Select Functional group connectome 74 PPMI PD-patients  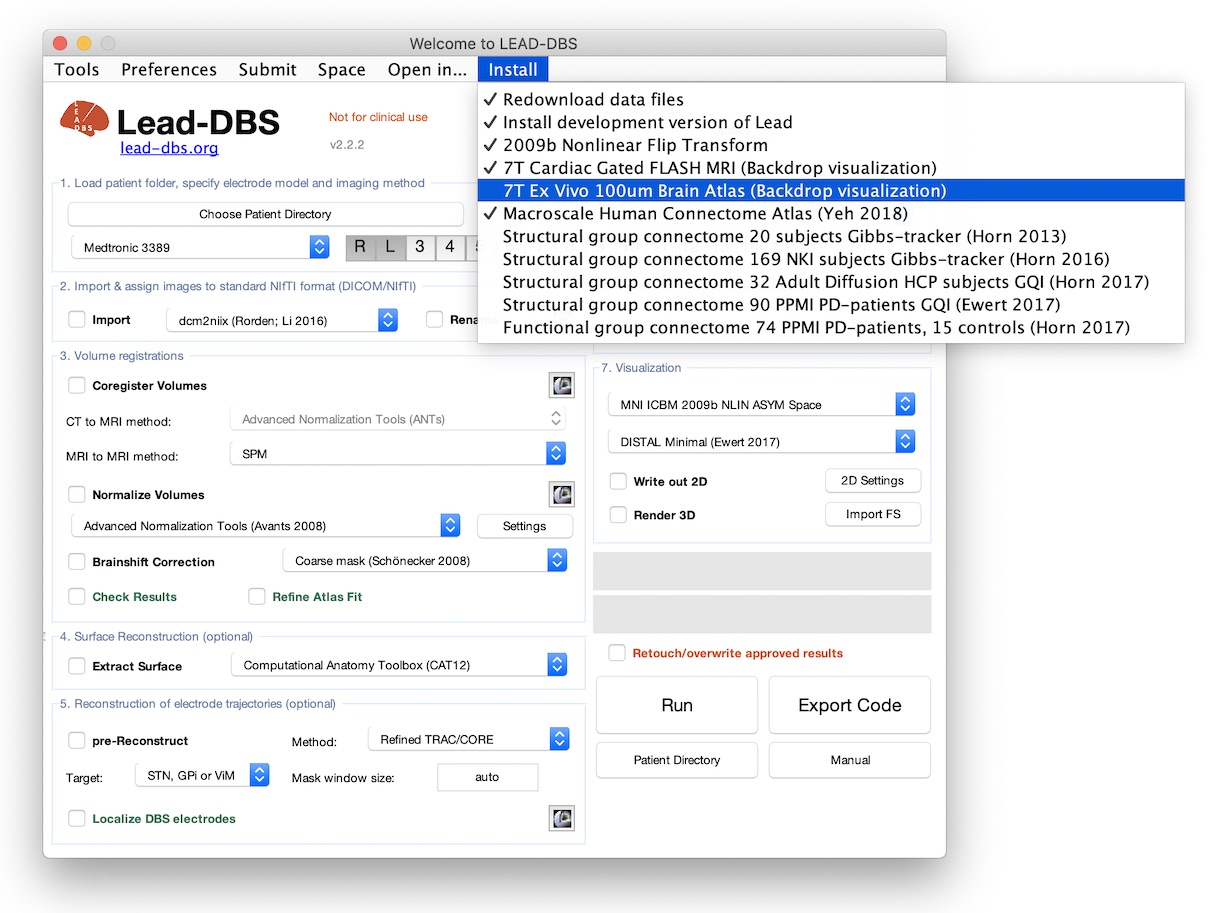click(831, 328)
